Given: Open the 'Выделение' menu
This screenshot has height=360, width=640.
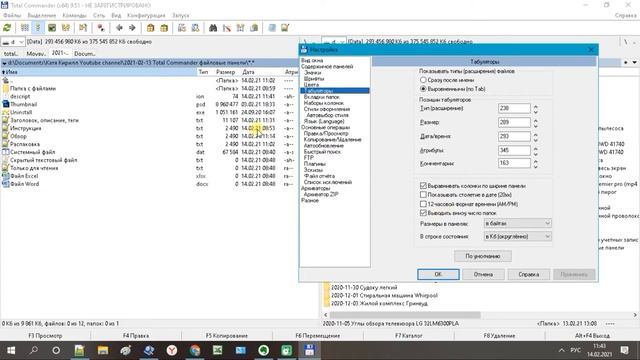Looking at the screenshot, I should point(42,15).
